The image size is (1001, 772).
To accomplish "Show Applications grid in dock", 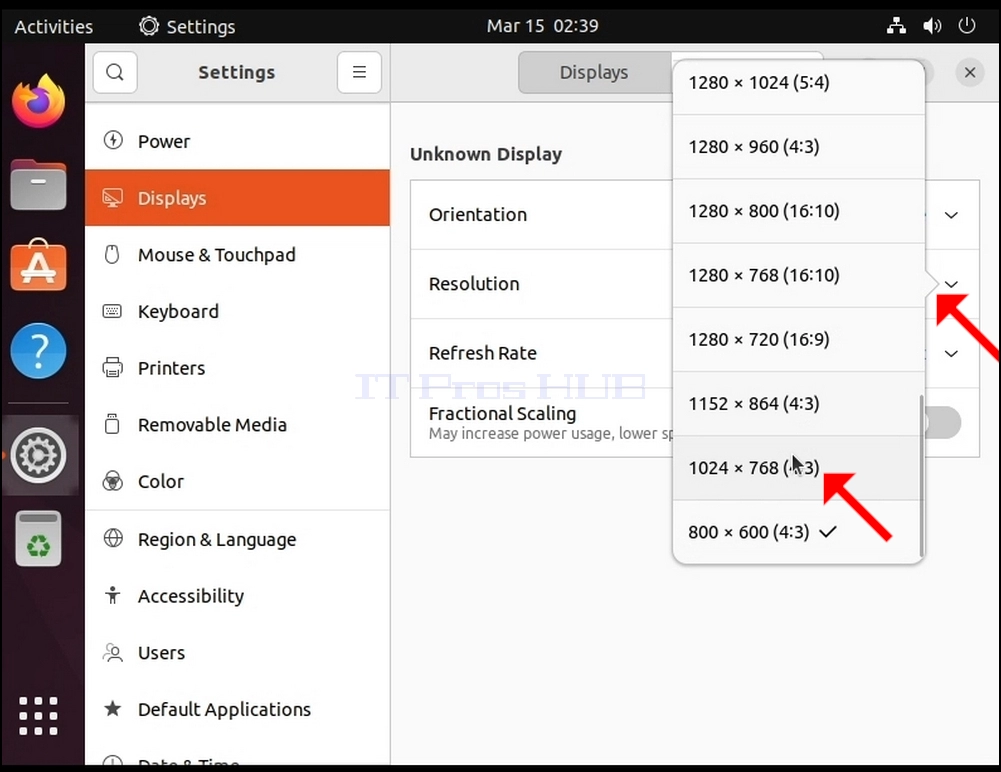I will [x=38, y=716].
